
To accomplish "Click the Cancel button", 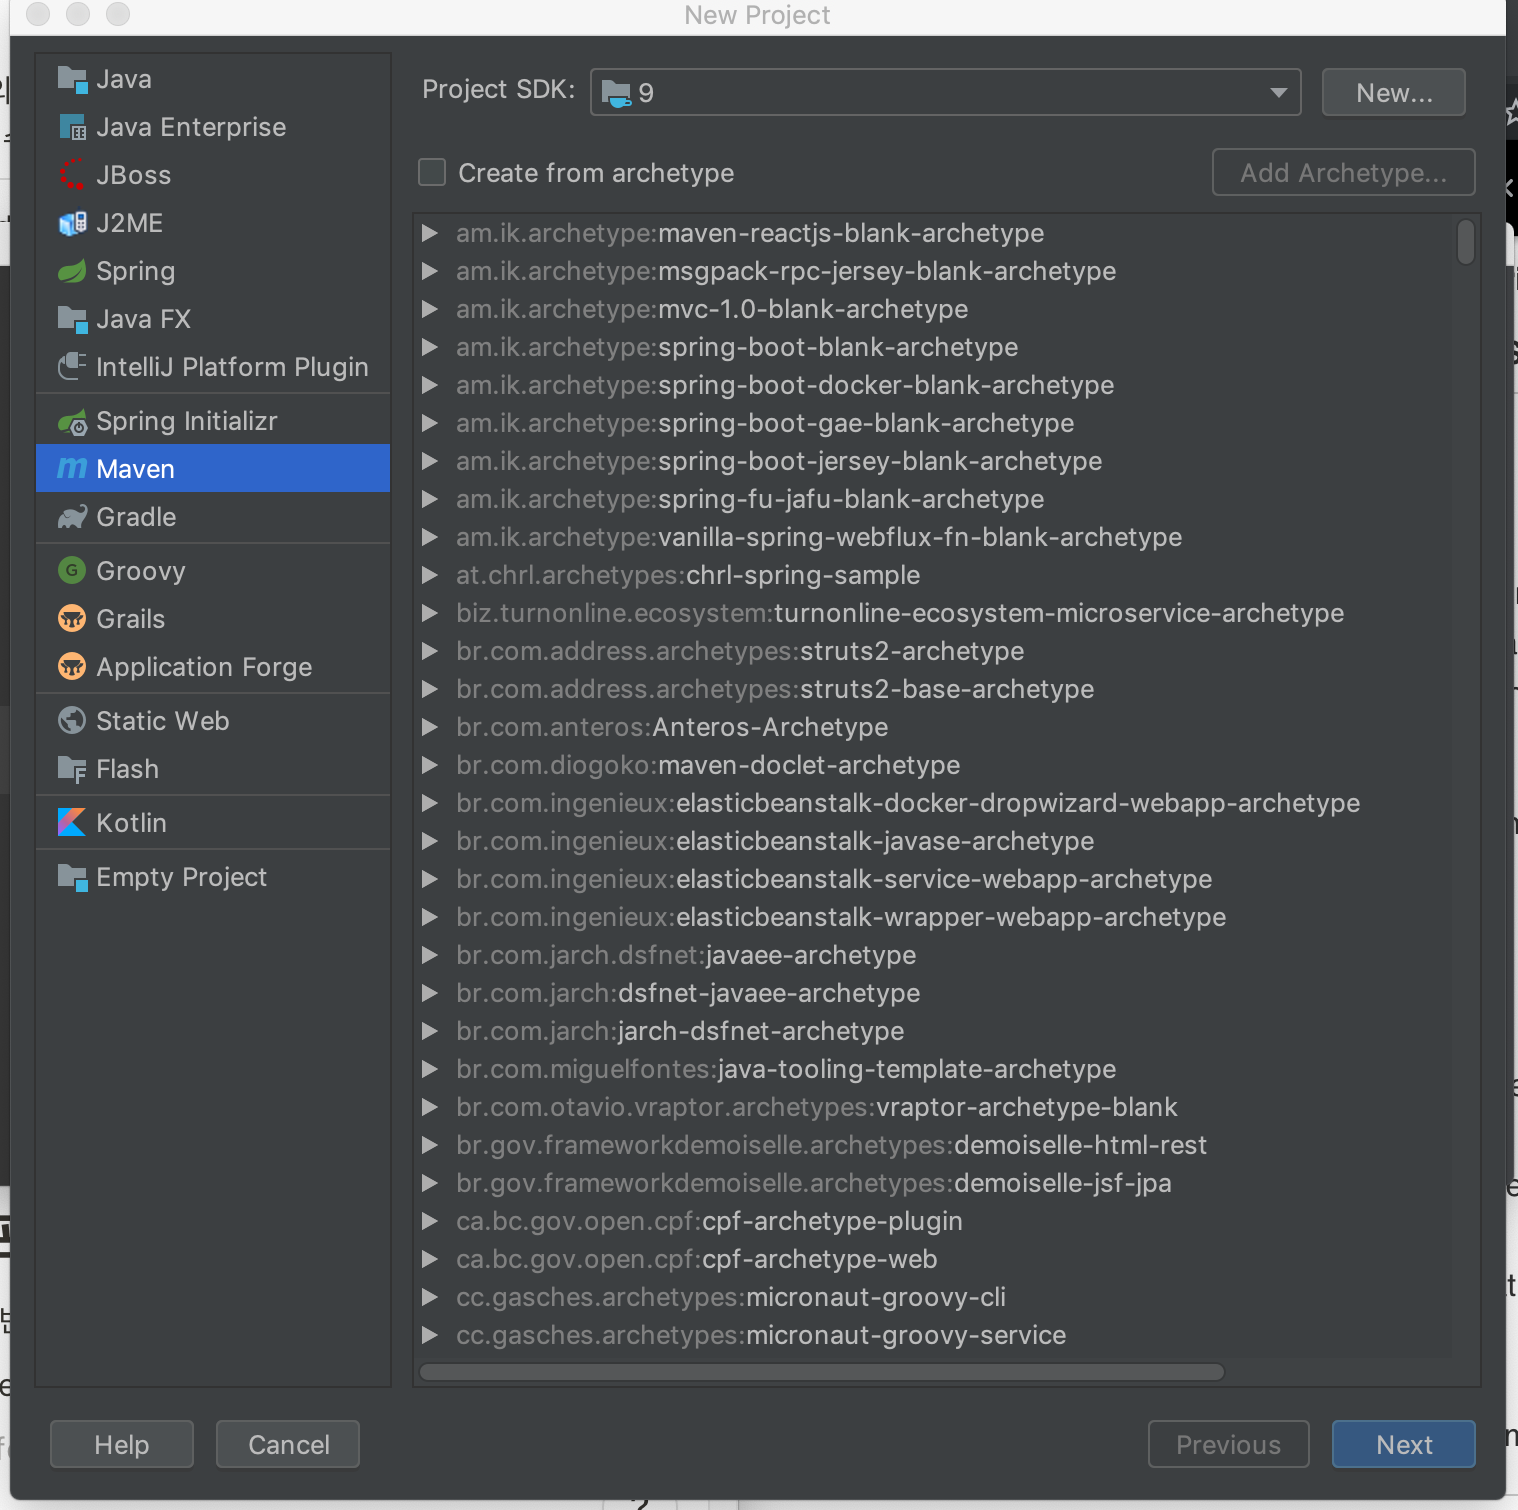I will tap(288, 1444).
